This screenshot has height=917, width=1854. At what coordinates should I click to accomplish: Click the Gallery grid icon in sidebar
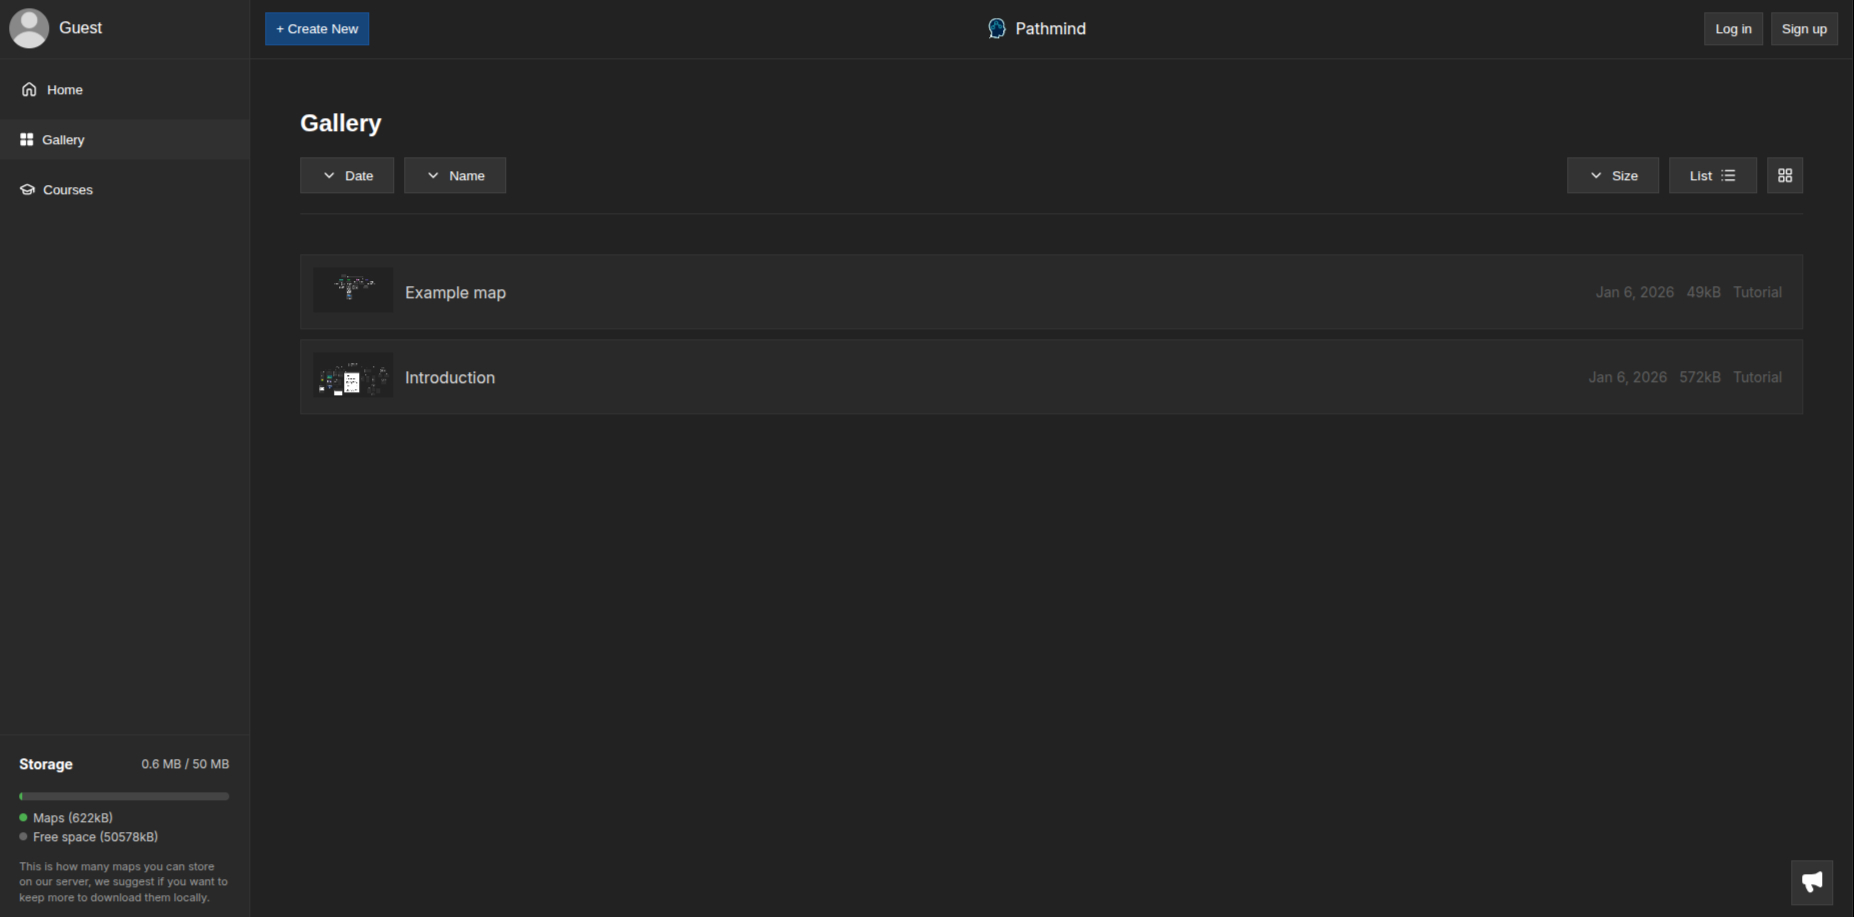(26, 139)
